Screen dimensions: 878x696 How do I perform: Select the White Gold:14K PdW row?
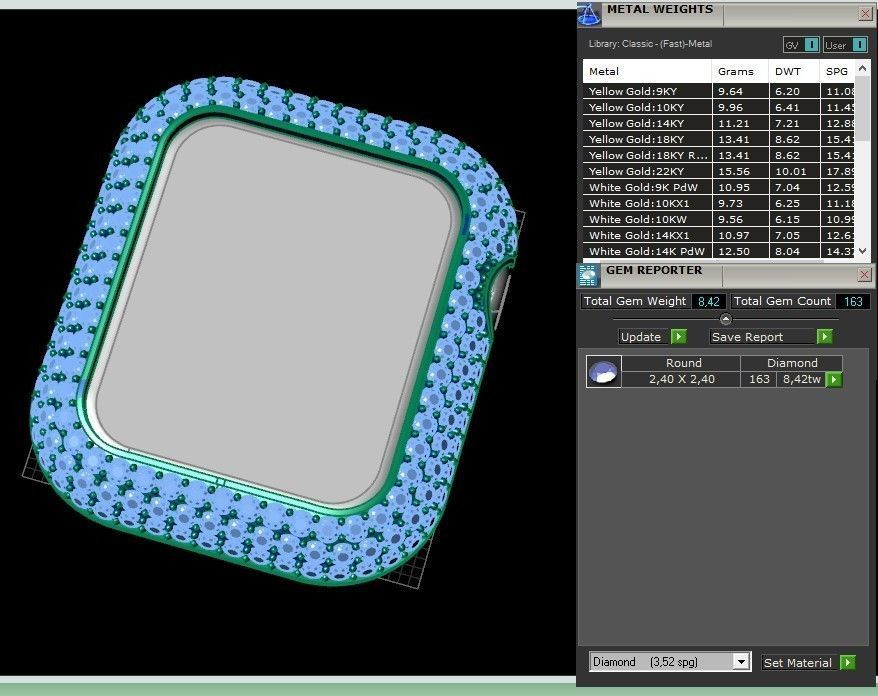pos(718,251)
